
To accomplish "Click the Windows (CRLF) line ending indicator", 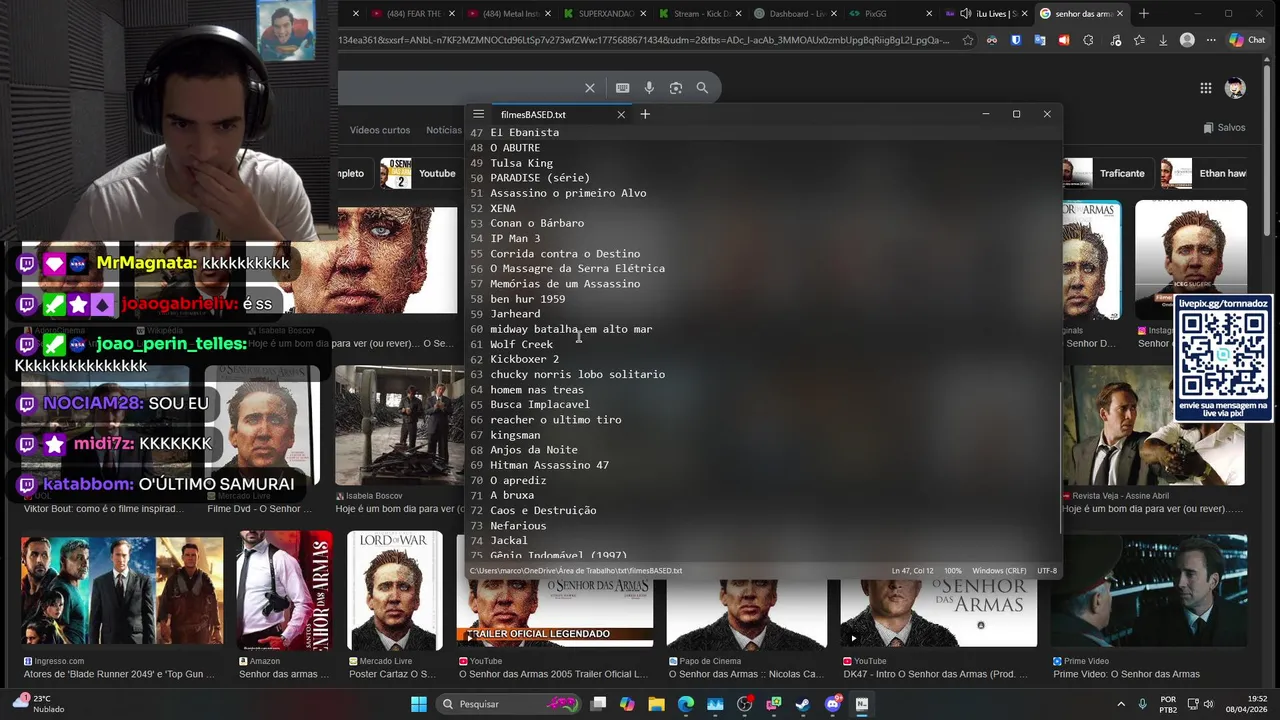I will point(999,571).
